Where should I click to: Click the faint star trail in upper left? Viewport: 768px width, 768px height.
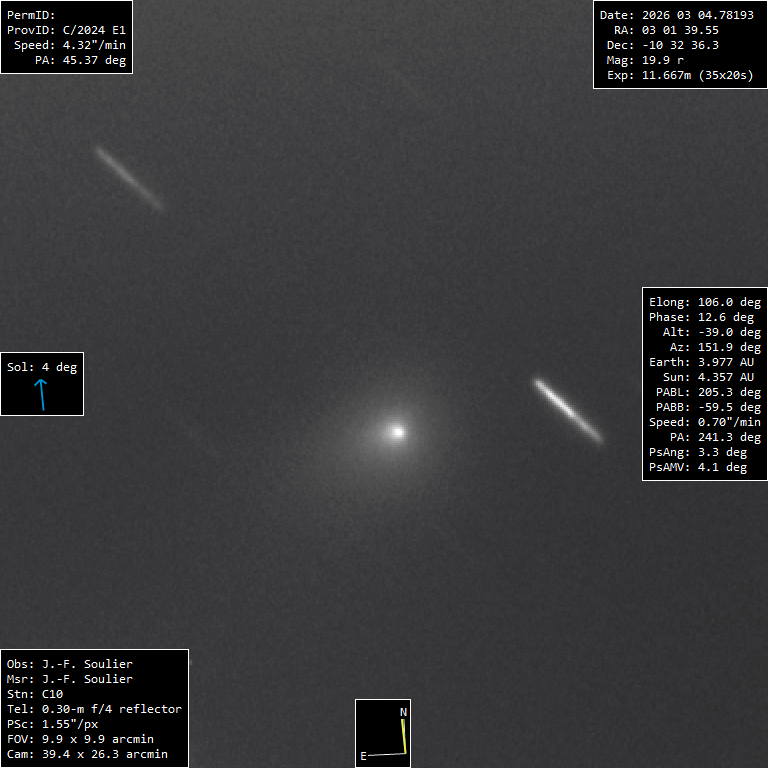point(129,179)
